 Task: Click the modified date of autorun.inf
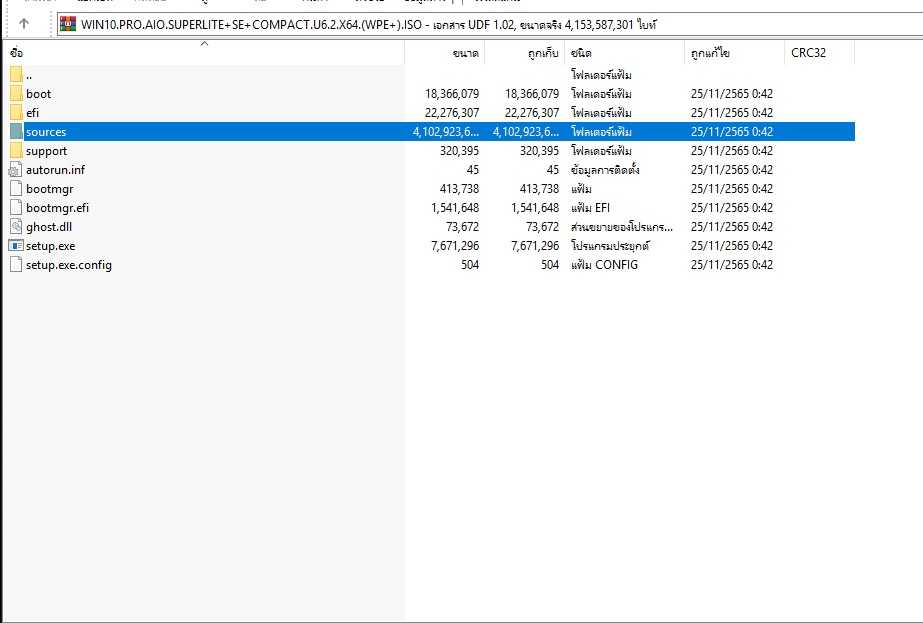pyautogui.click(x=732, y=170)
